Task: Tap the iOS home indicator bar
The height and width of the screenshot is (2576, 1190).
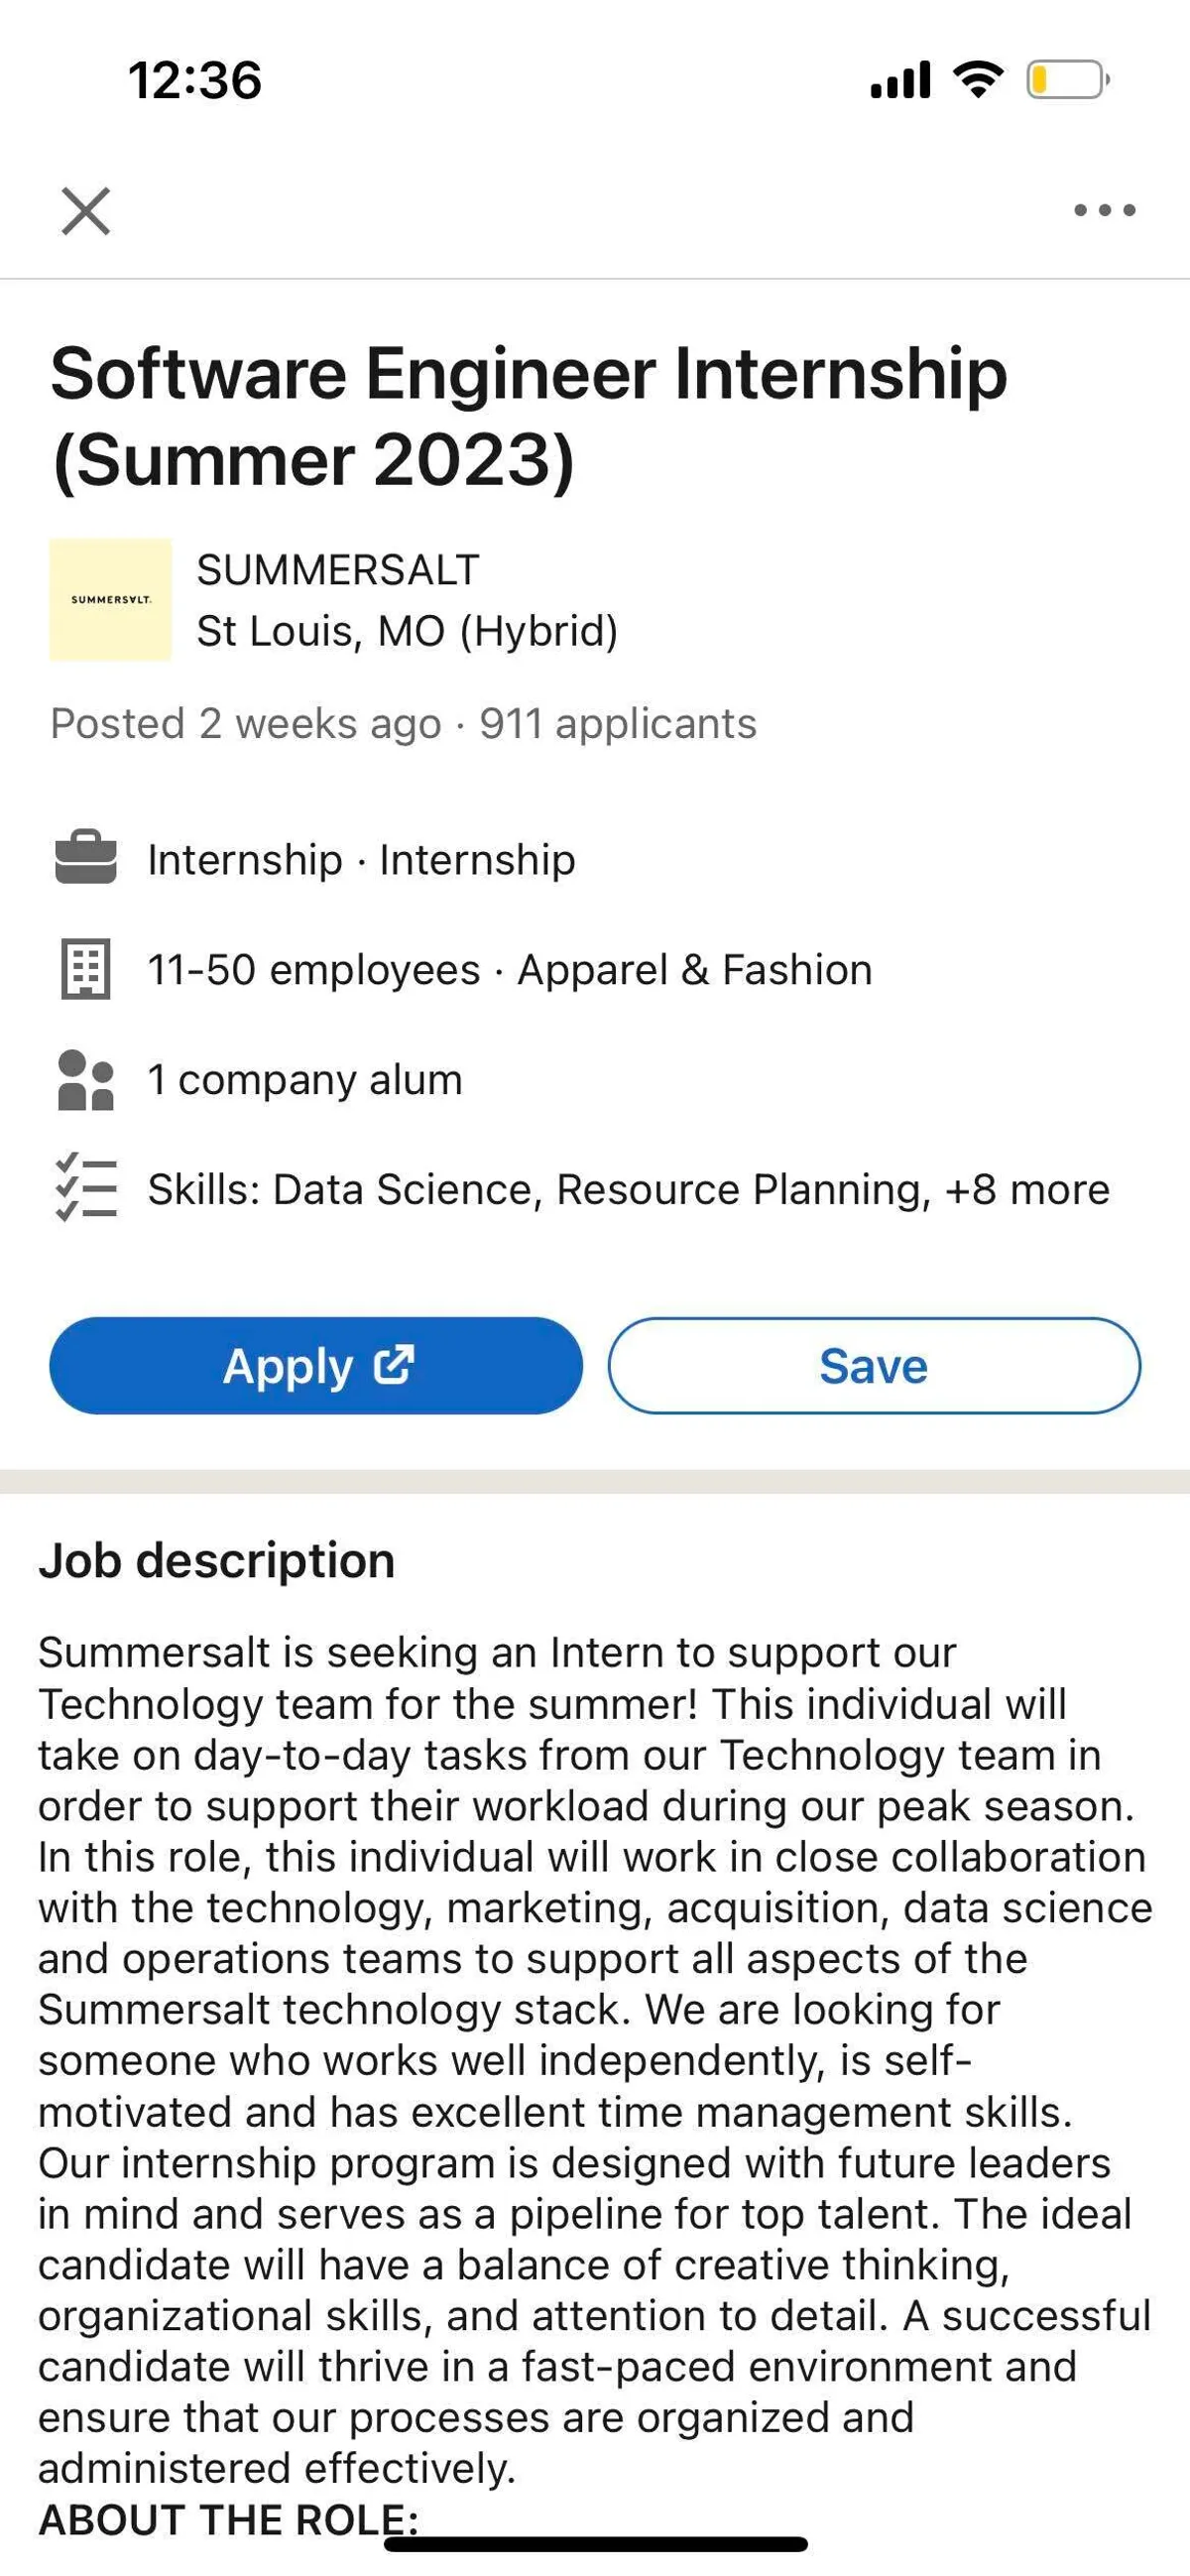Action: pyautogui.click(x=595, y=2543)
